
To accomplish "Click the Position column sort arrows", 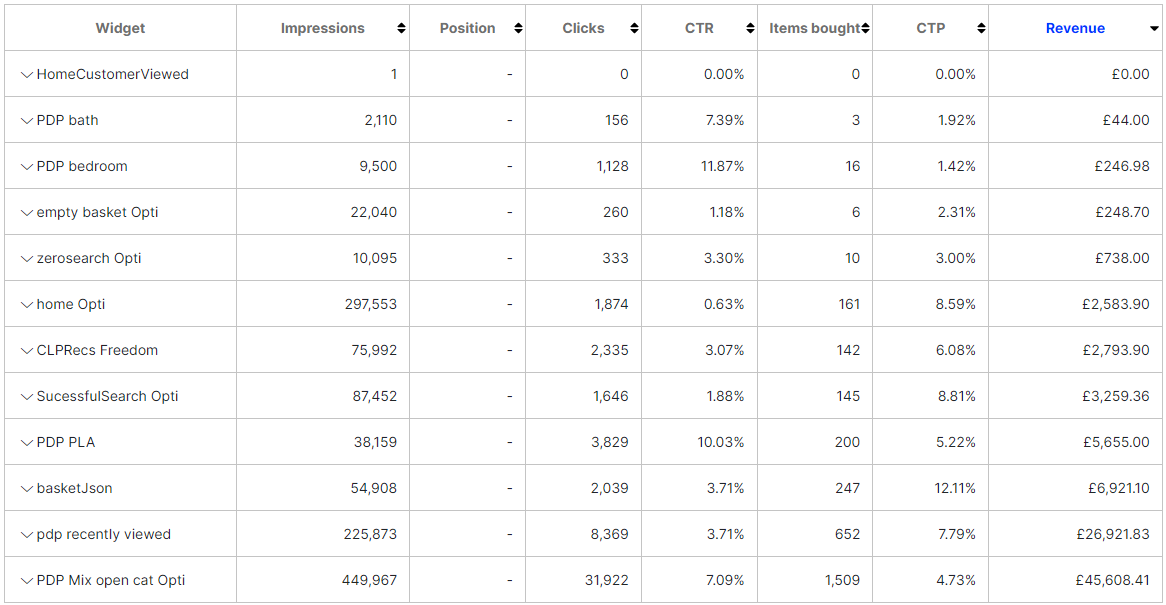I will (x=518, y=29).
